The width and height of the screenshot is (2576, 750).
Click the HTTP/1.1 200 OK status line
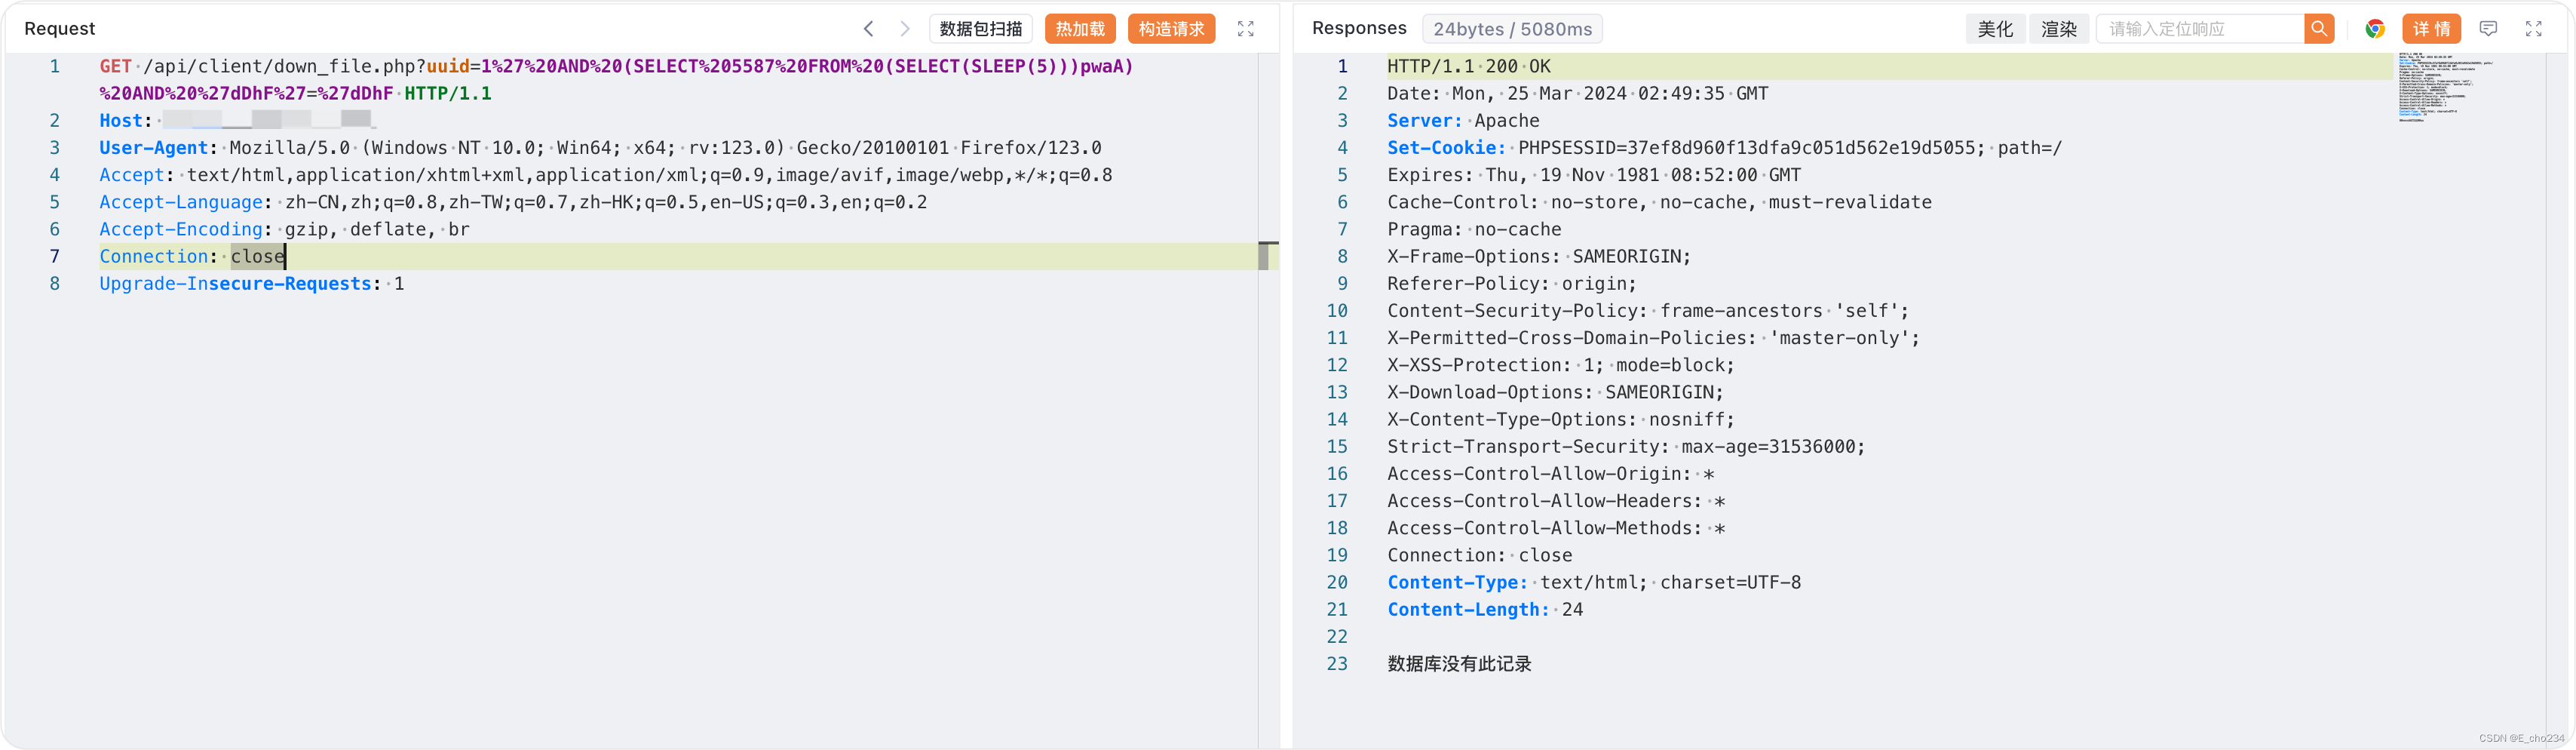tap(1469, 66)
